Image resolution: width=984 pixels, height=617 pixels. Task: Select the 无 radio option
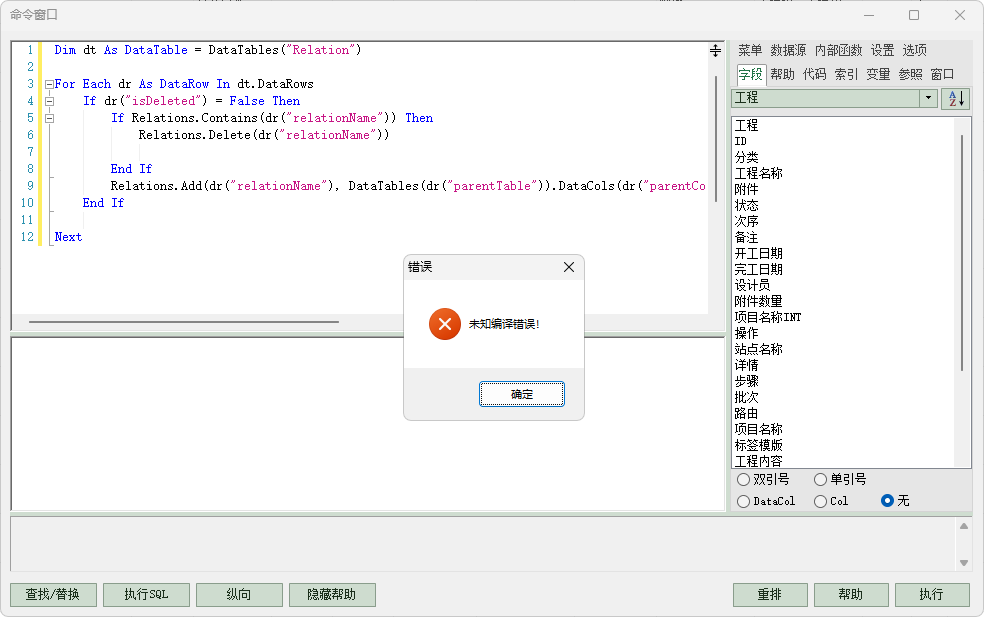896,500
